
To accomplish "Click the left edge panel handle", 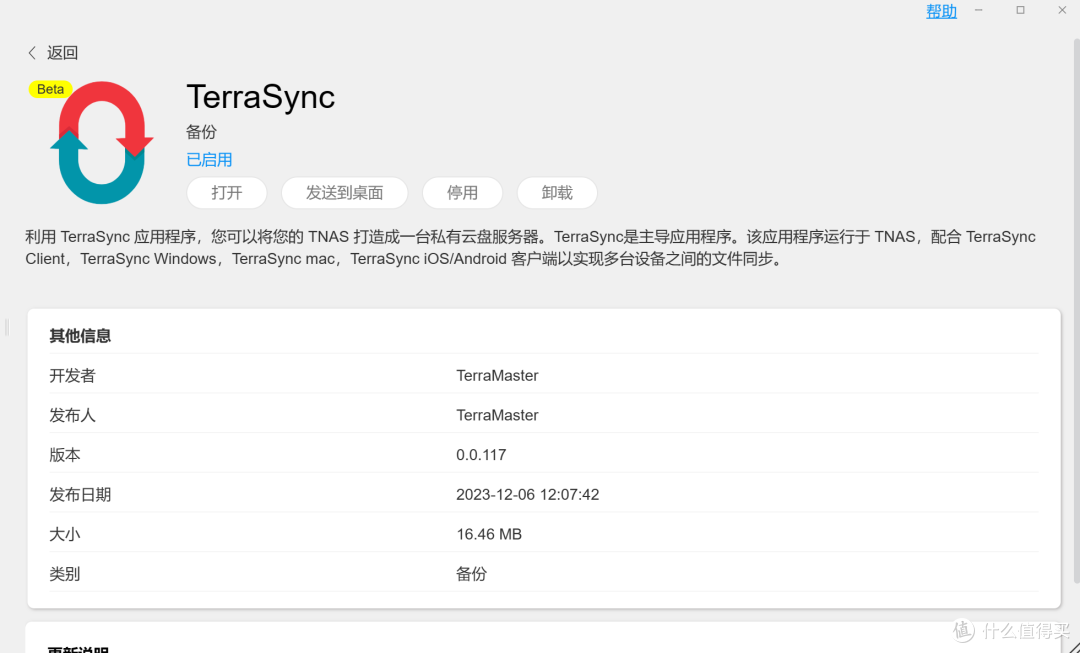I will (7, 327).
